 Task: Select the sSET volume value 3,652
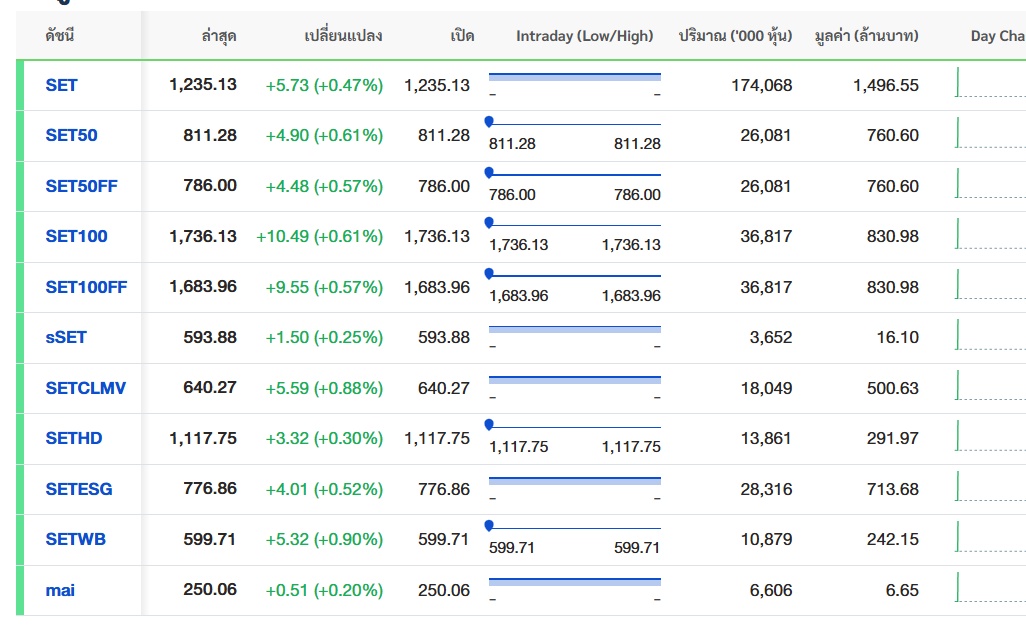click(x=771, y=338)
